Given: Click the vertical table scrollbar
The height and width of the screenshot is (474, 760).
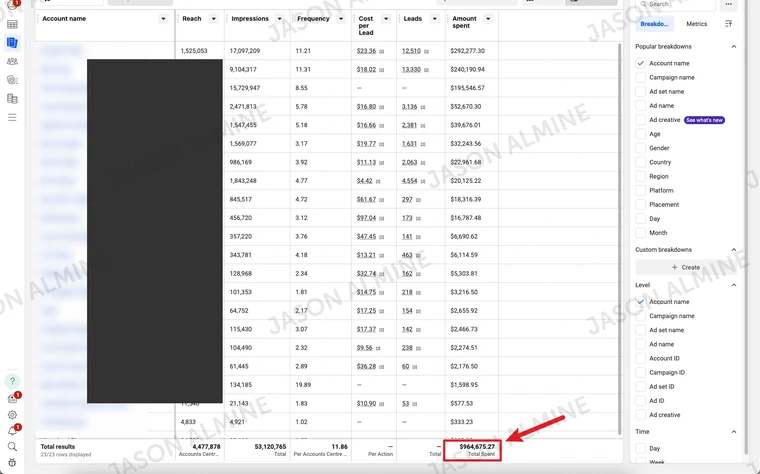Looking at the screenshot, I should 619,237.
